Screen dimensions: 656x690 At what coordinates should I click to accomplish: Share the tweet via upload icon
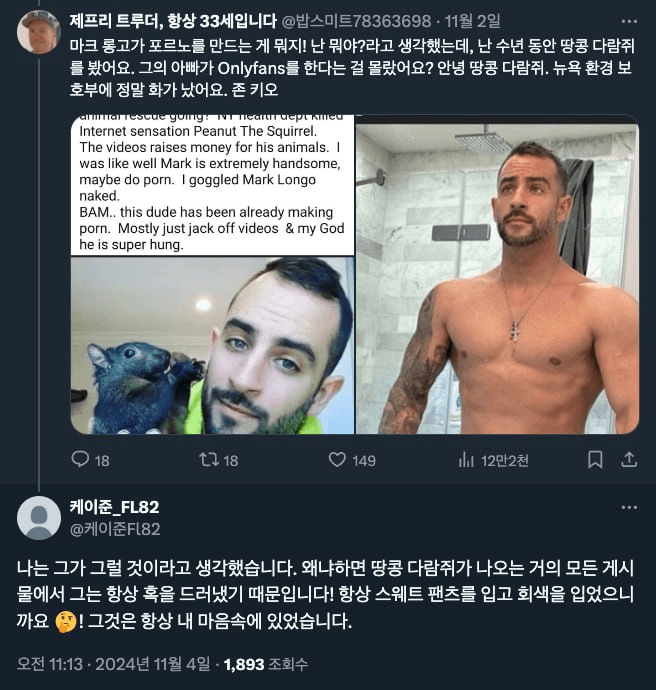click(x=629, y=459)
